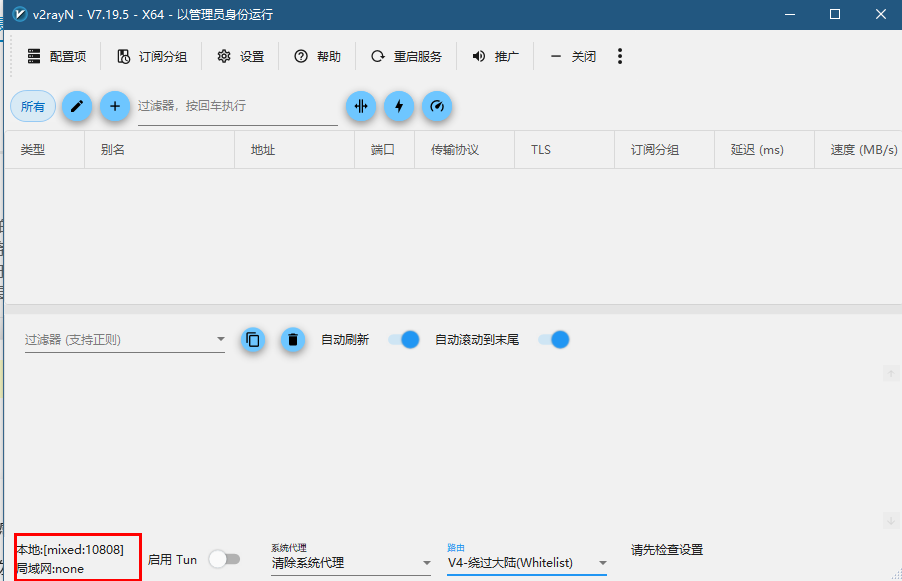Click the lightning bolt test icon
902x581 pixels.
[x=399, y=106]
